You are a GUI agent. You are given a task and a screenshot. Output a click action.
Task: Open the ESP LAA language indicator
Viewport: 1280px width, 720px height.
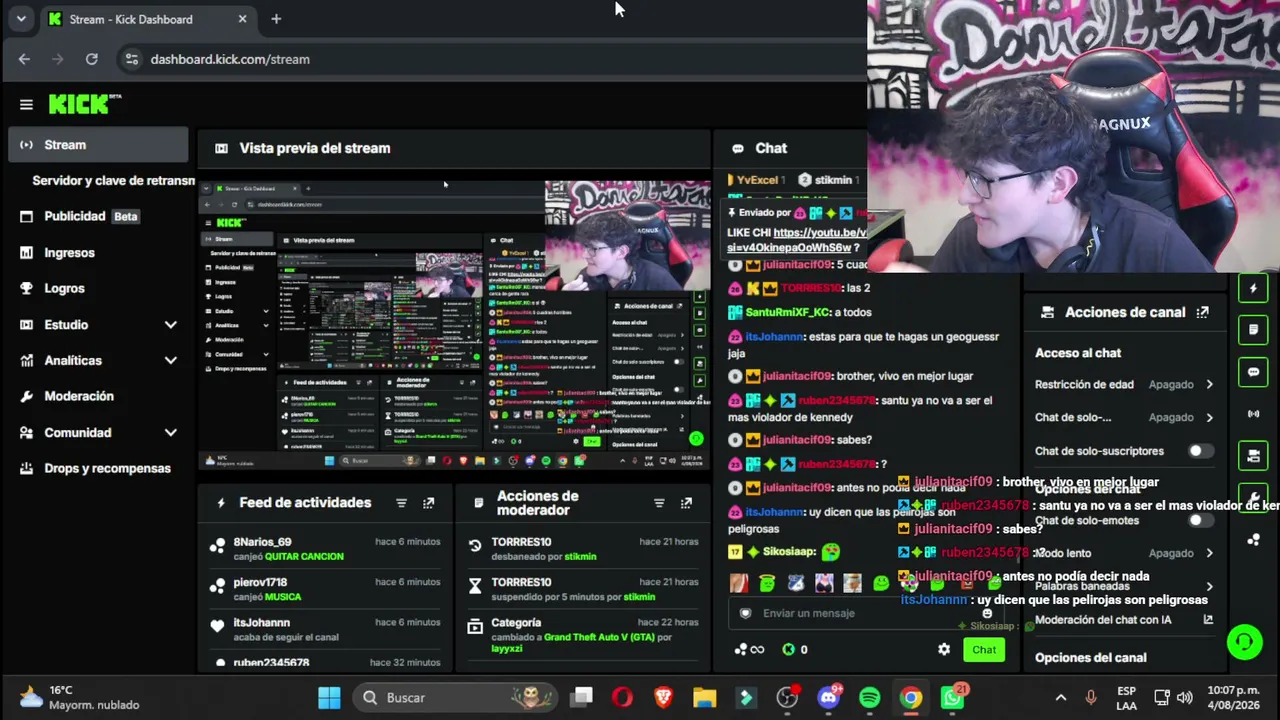click(1126, 697)
